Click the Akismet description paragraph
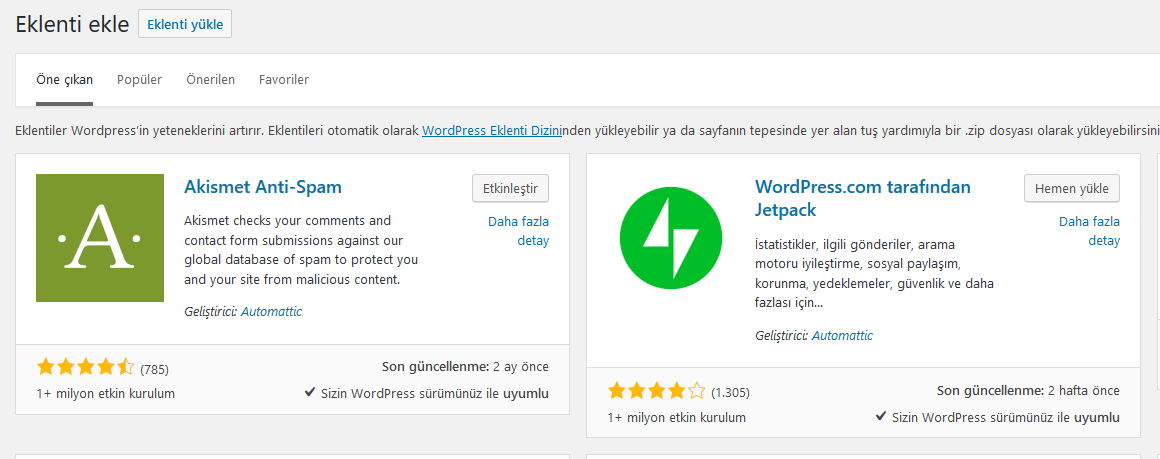The height and width of the screenshot is (459, 1160). coord(301,250)
